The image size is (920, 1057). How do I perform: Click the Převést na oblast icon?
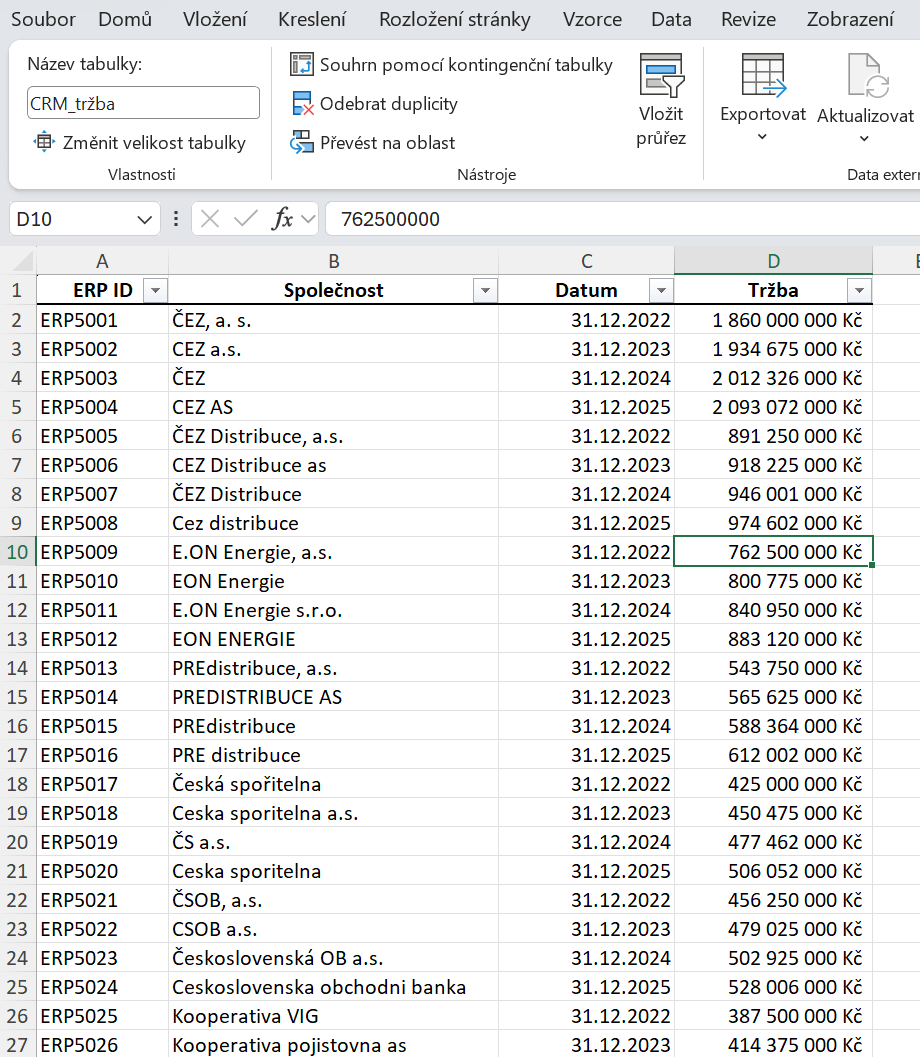(x=302, y=143)
